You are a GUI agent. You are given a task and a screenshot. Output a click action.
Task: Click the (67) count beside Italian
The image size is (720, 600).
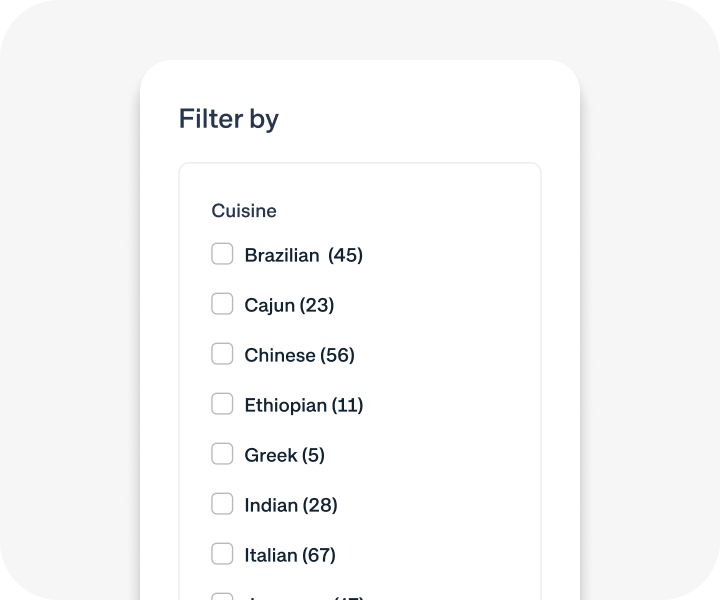tap(319, 555)
